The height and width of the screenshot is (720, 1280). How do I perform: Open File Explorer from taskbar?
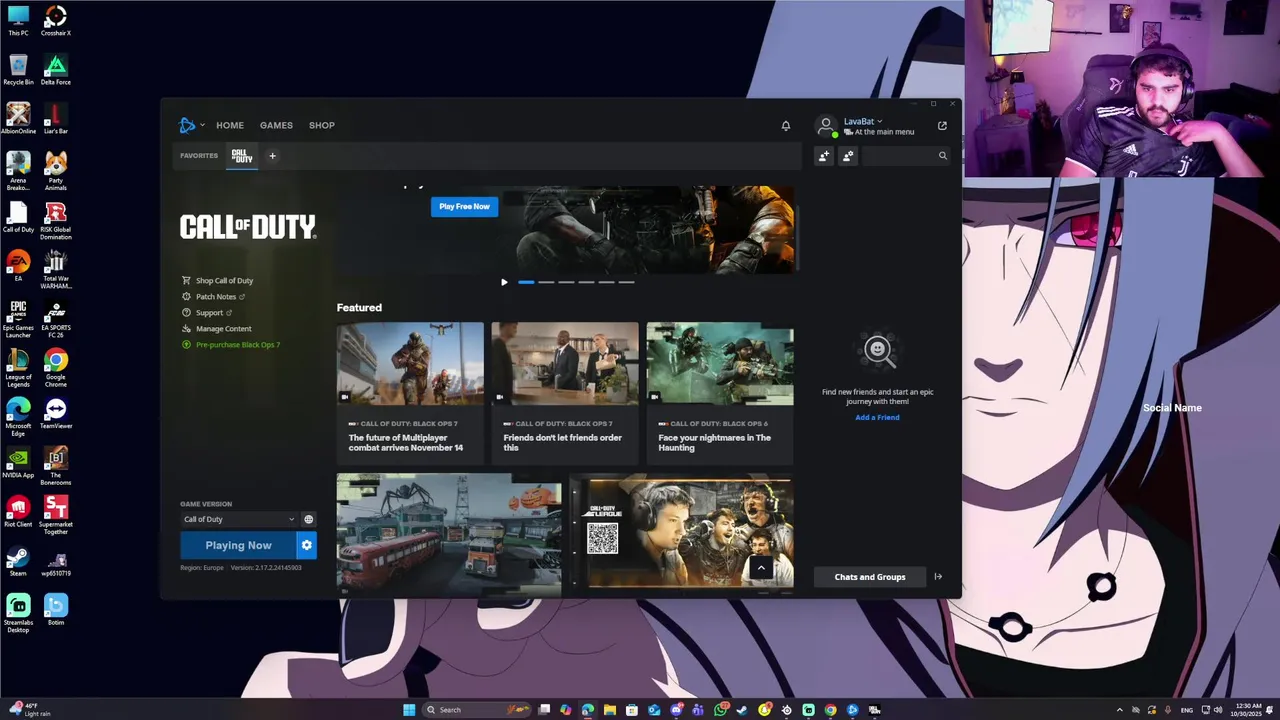pos(609,710)
